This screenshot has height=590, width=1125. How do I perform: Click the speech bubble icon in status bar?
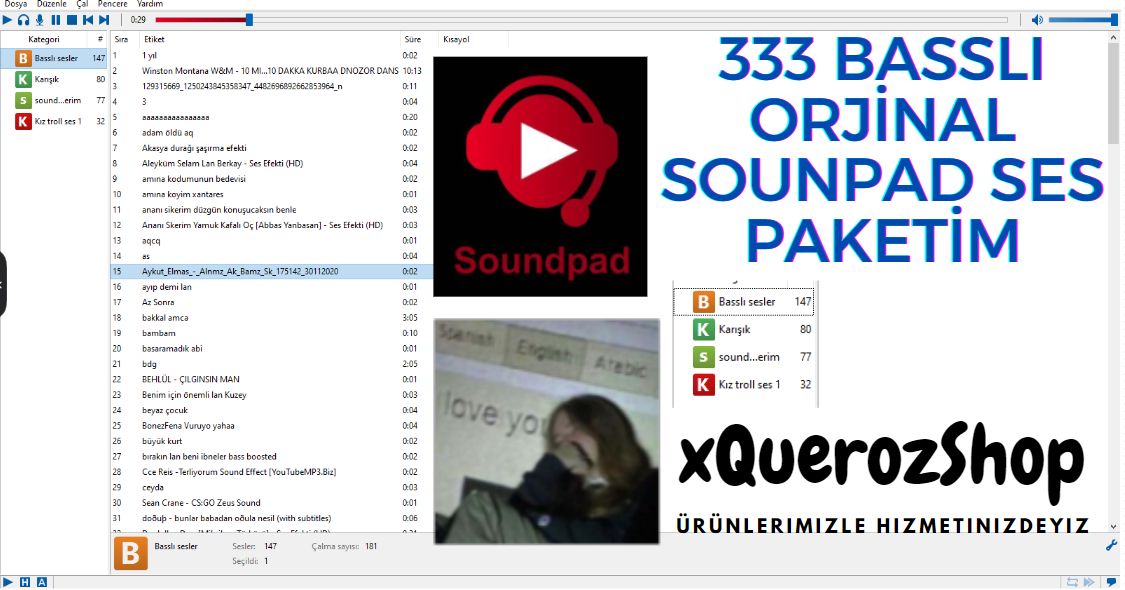pos(1111,582)
